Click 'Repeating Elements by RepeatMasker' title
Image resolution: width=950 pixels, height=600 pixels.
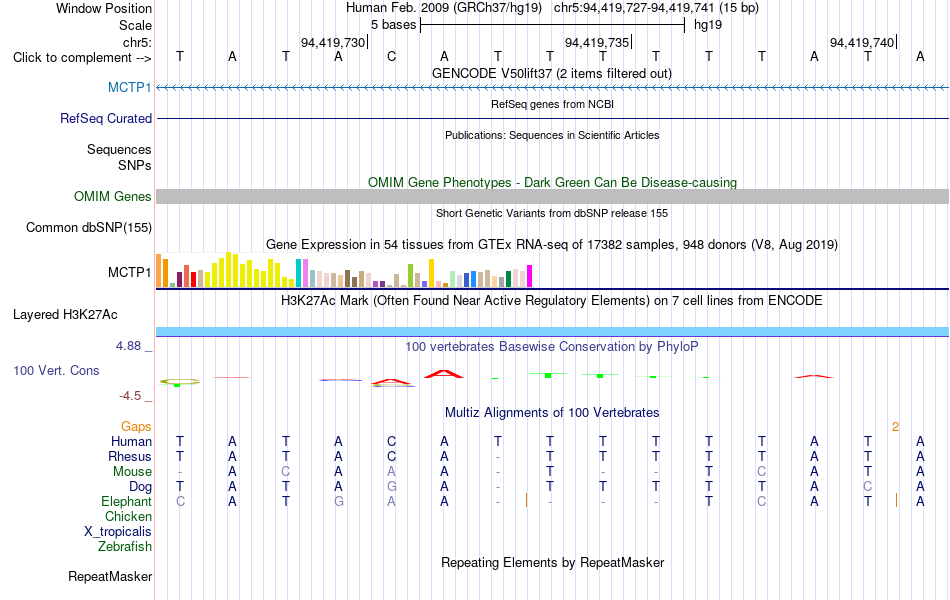tap(553, 562)
